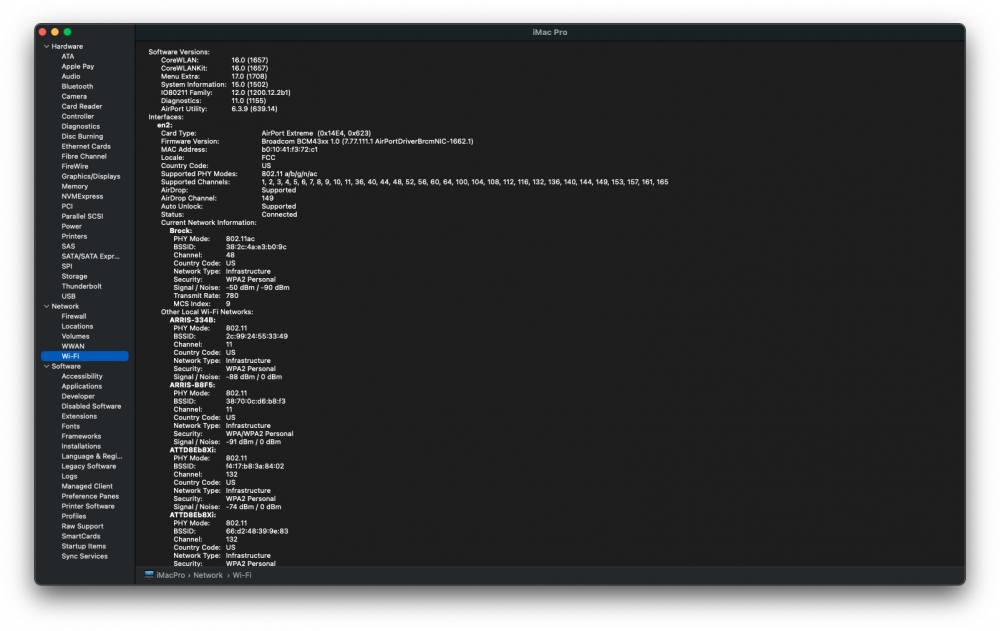The width and height of the screenshot is (1000, 631).
Task: Select Locations under Network
Action: [x=77, y=326]
